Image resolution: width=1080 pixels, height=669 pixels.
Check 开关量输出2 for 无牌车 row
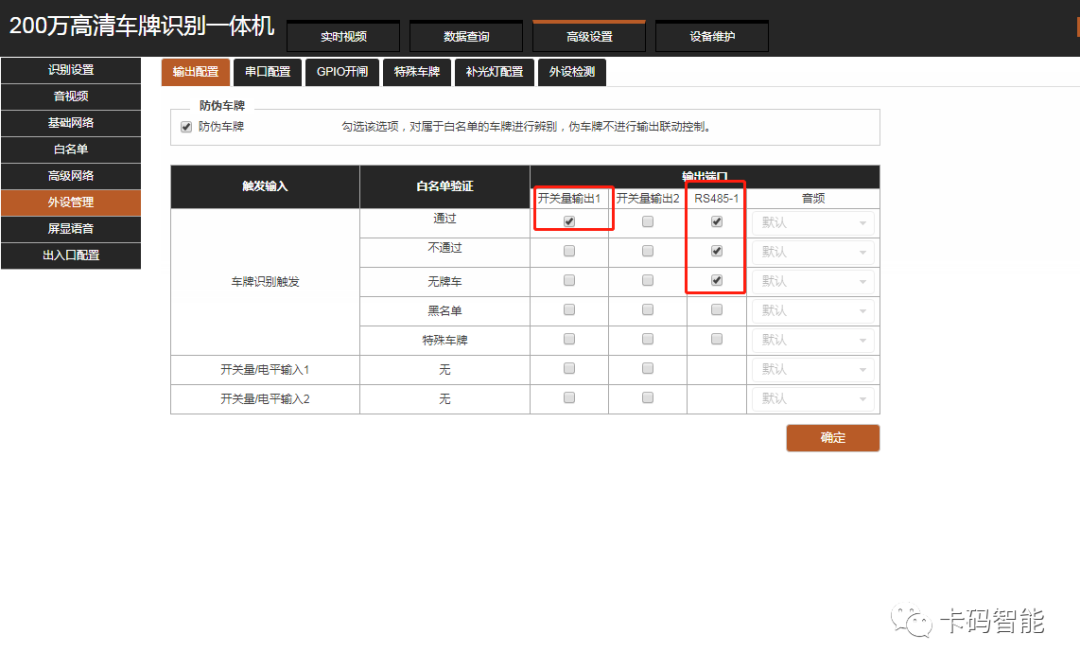647,280
